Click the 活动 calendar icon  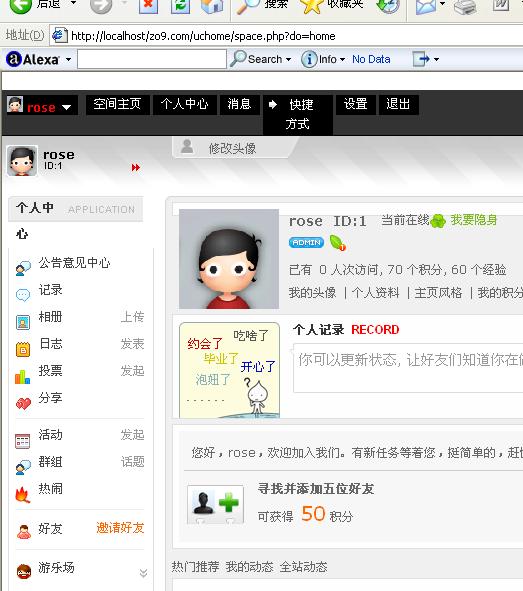[23, 441]
